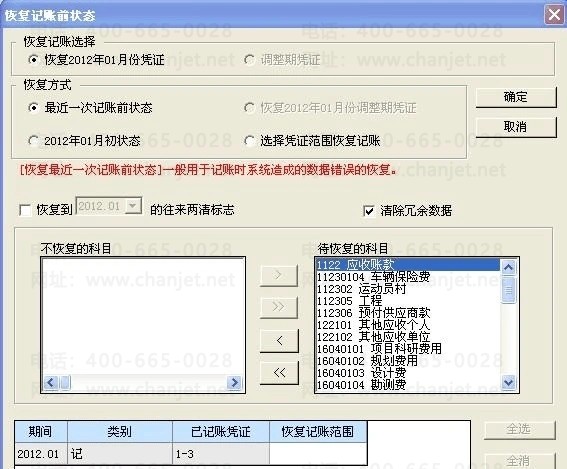Select list item 122102 其他应收单位
The height and width of the screenshot is (469, 567).
coord(408,337)
